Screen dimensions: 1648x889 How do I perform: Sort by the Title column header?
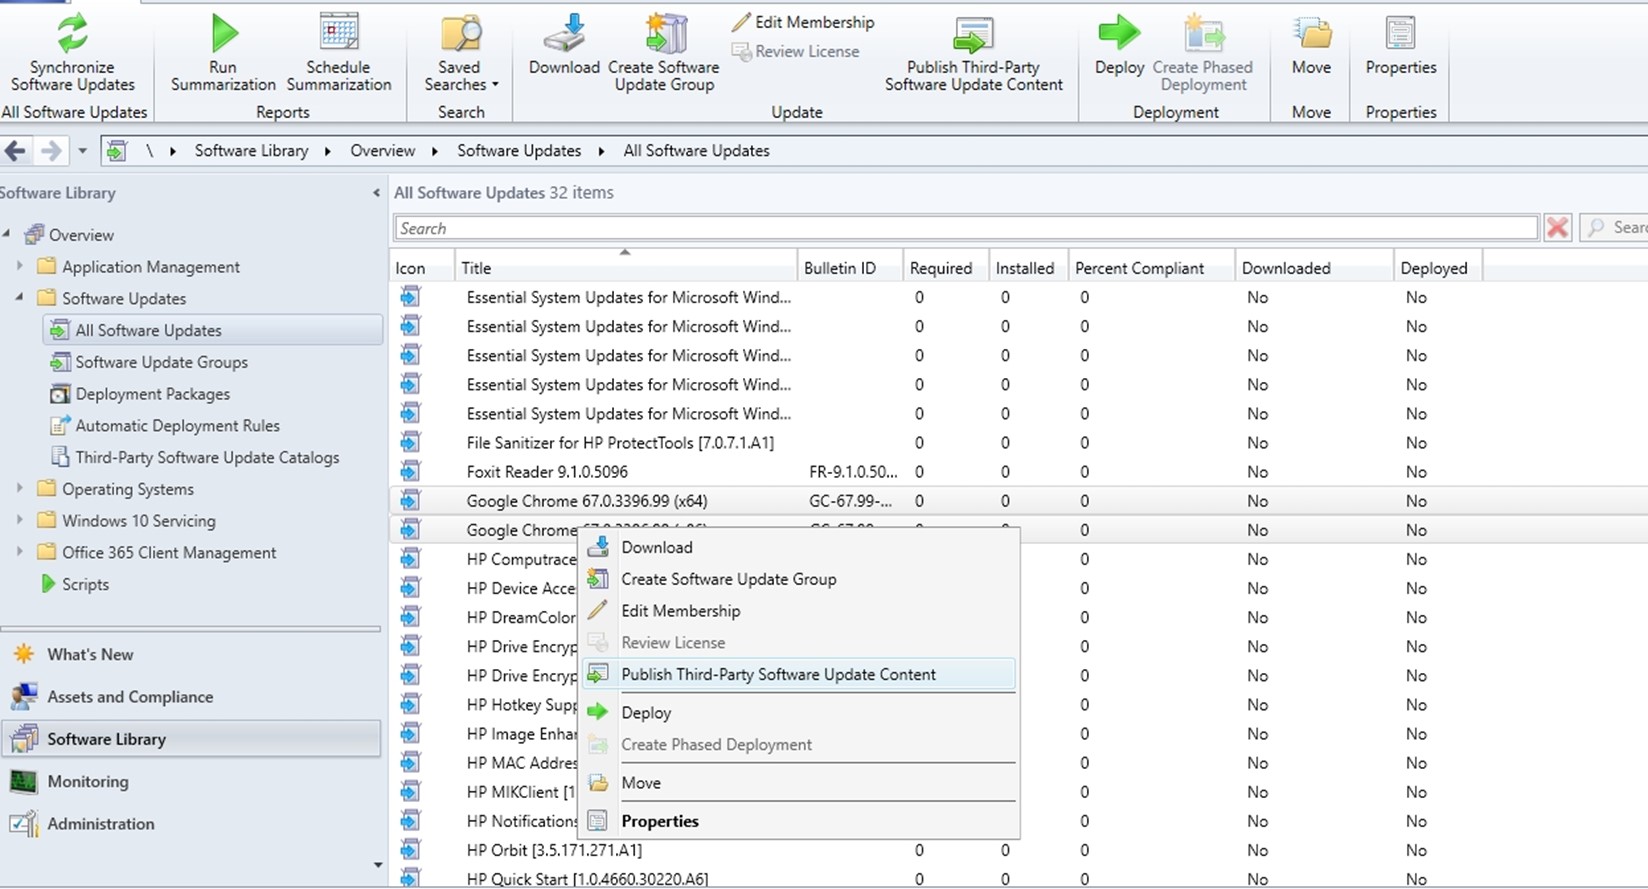tap(625, 268)
